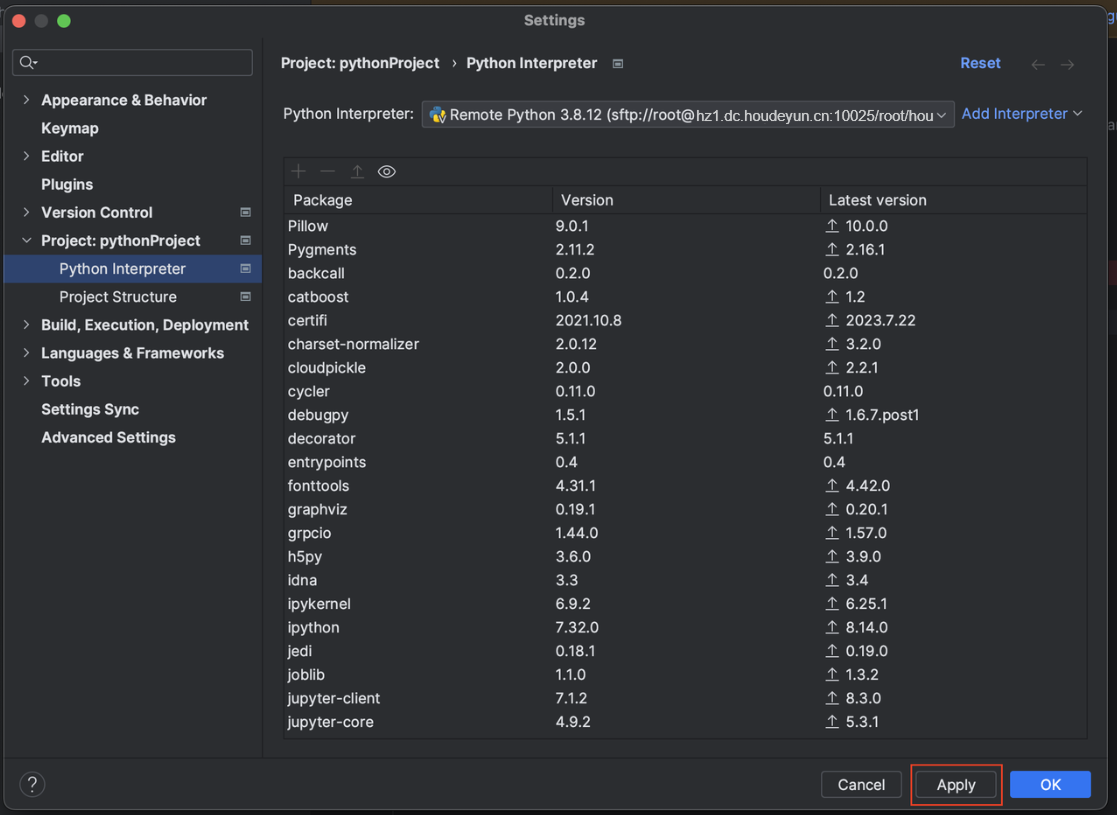1117x815 pixels.
Task: Click the Reset link
Action: coord(980,63)
